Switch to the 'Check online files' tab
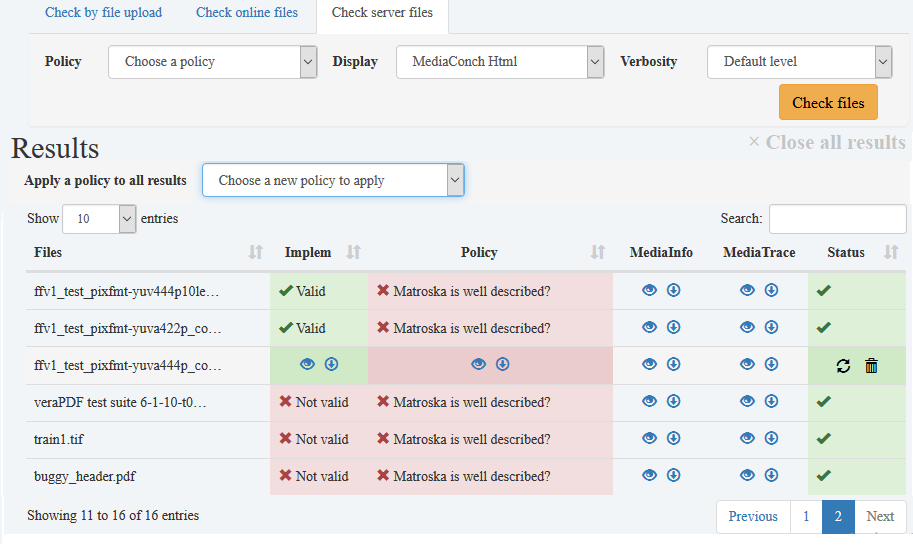 click(x=246, y=13)
